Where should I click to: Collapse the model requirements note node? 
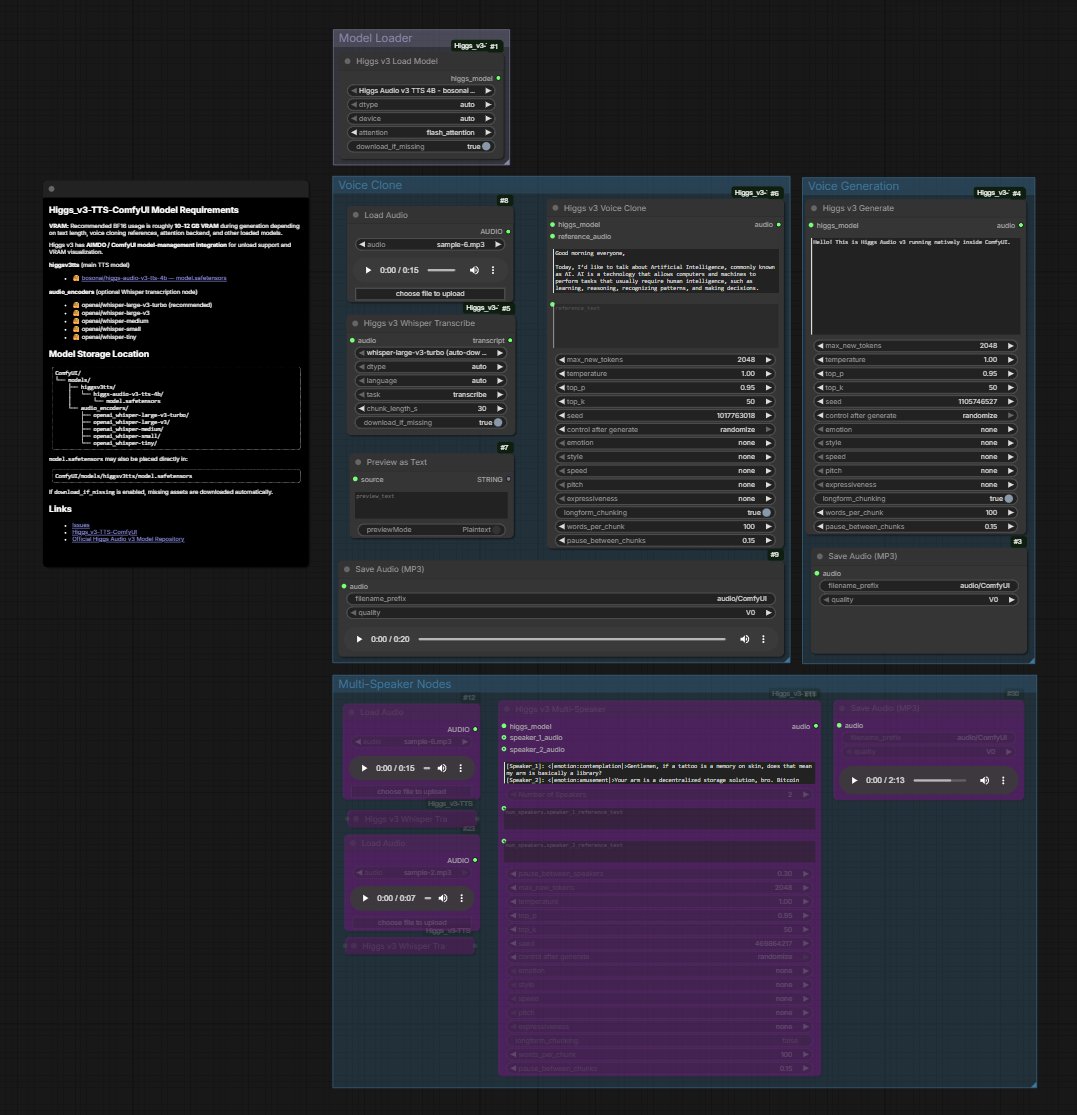pyautogui.click(x=51, y=189)
